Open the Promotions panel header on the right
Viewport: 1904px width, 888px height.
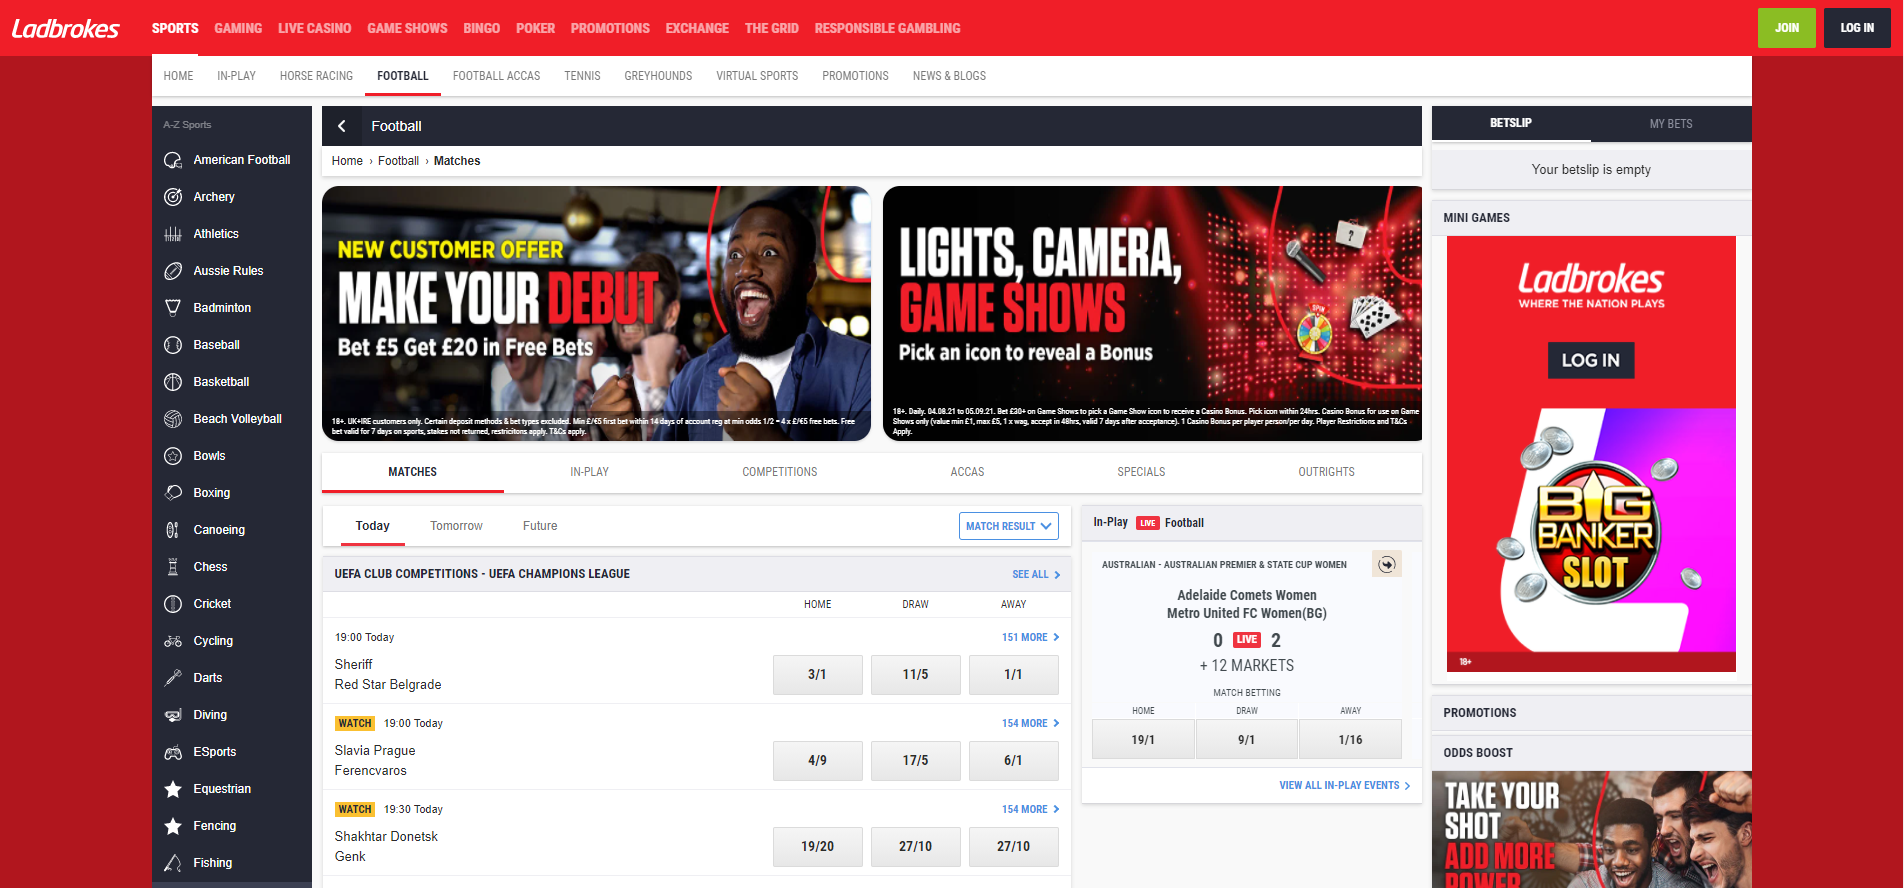point(1591,713)
